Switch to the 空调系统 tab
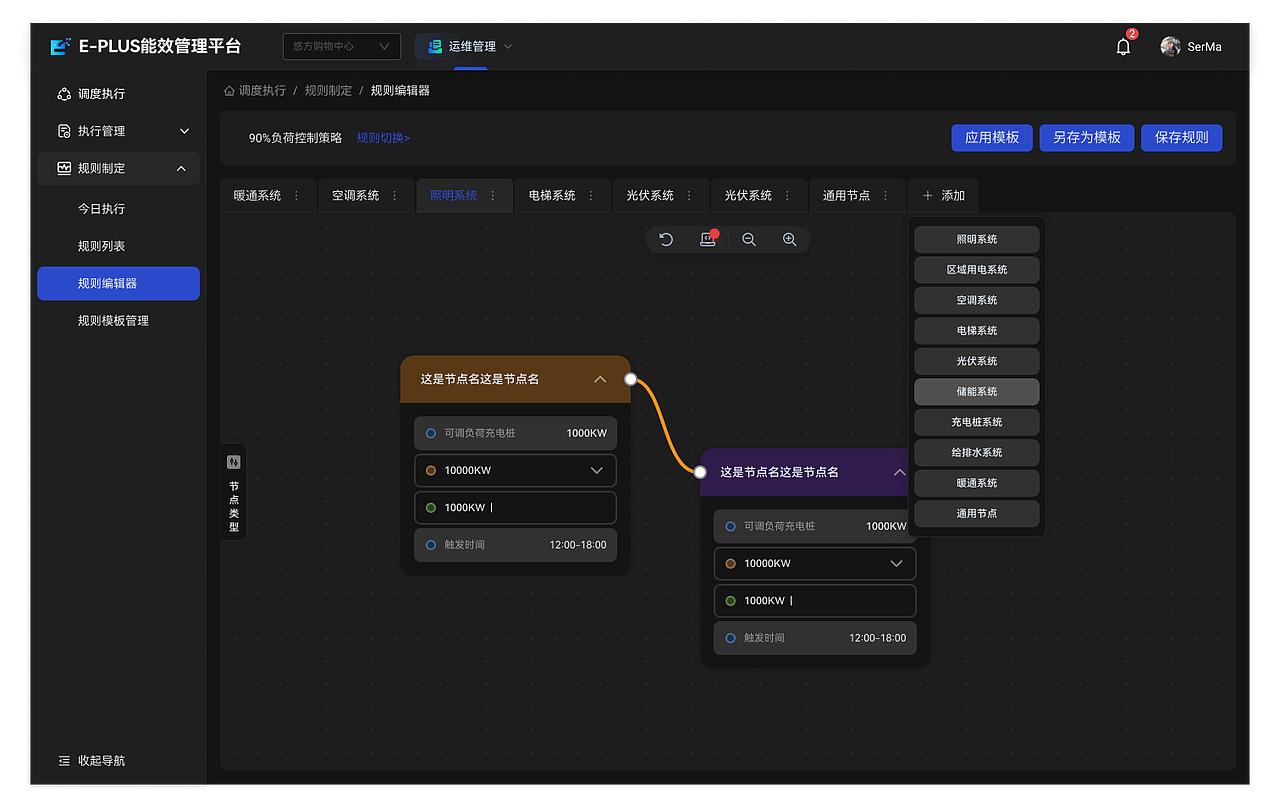1280x793 pixels. (x=356, y=196)
